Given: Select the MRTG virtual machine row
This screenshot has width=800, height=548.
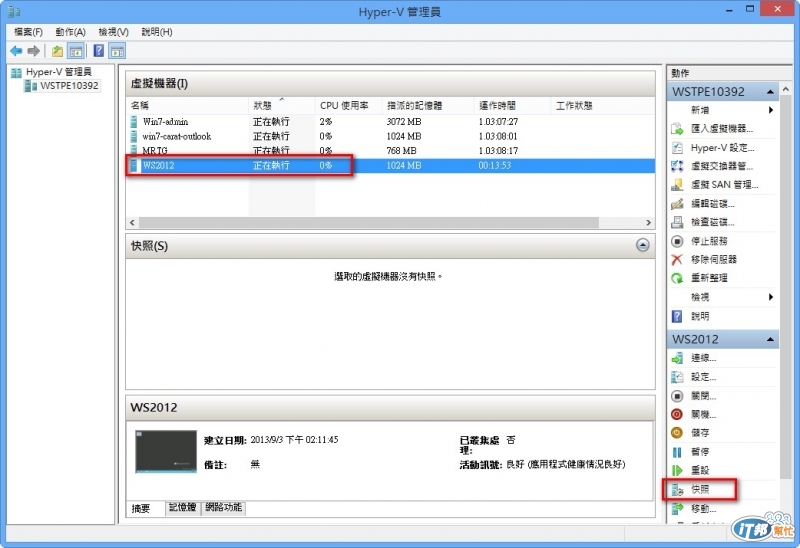Looking at the screenshot, I should [390, 151].
